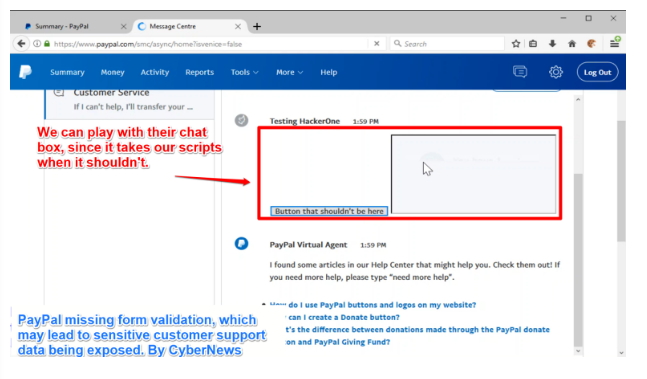Screen dimensions: 647x379
Task: Open account settings gear icon
Action: pyautogui.click(x=555, y=72)
